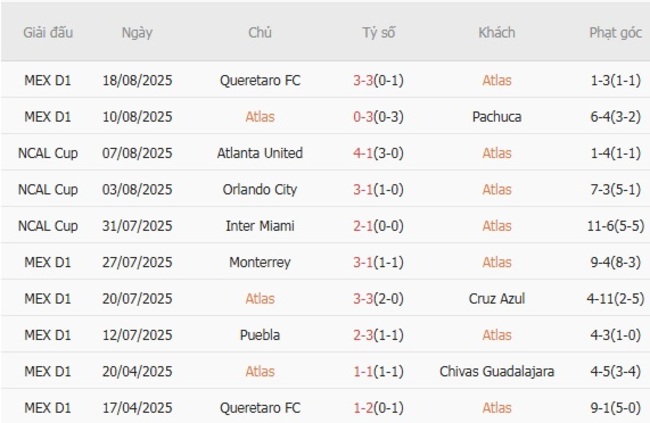This screenshot has width=650, height=423.
Task: Click the 31/07/2025 match date
Action: click(x=137, y=226)
